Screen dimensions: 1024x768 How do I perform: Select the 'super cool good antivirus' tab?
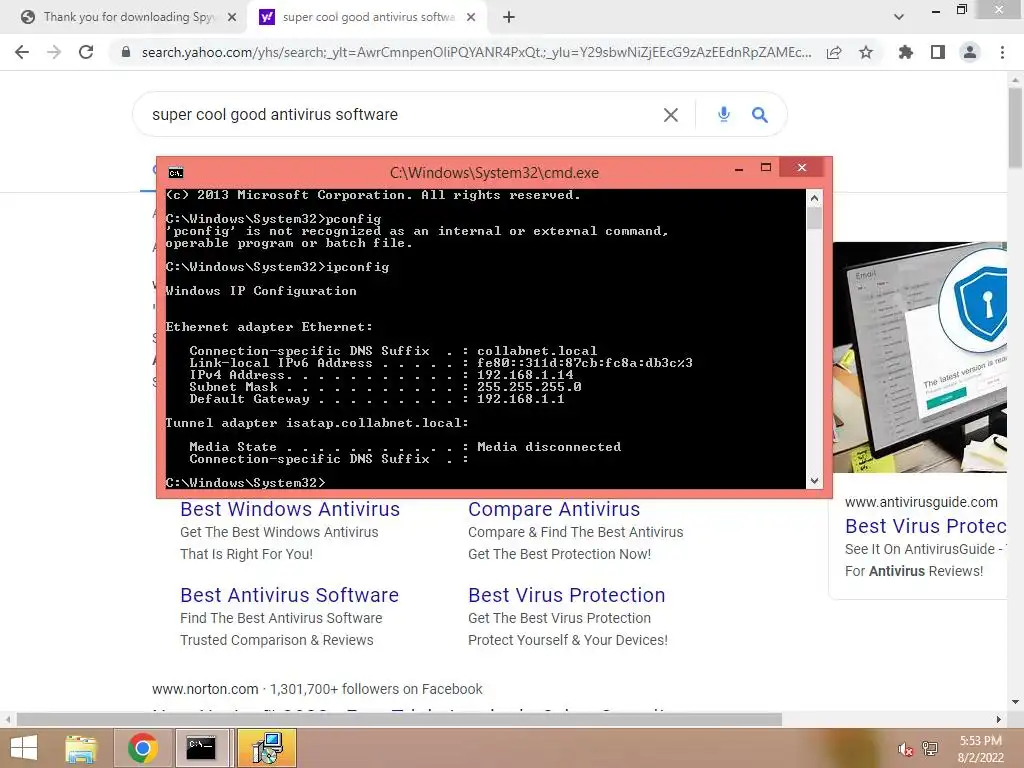(x=368, y=17)
